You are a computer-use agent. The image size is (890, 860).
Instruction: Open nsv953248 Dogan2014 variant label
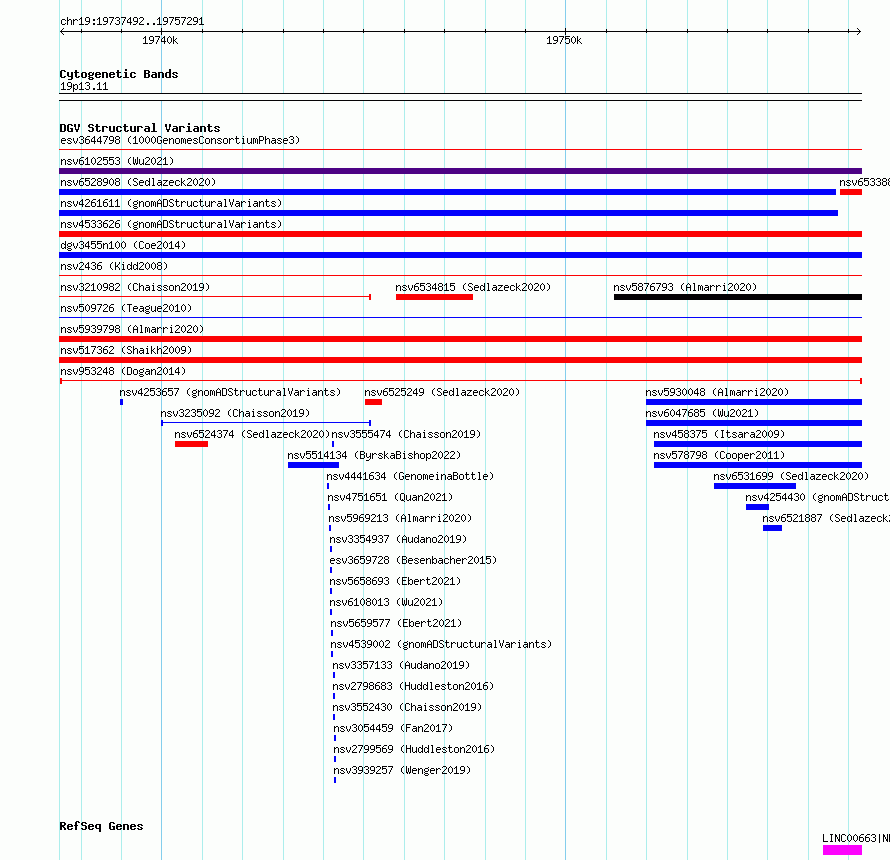[x=123, y=371]
